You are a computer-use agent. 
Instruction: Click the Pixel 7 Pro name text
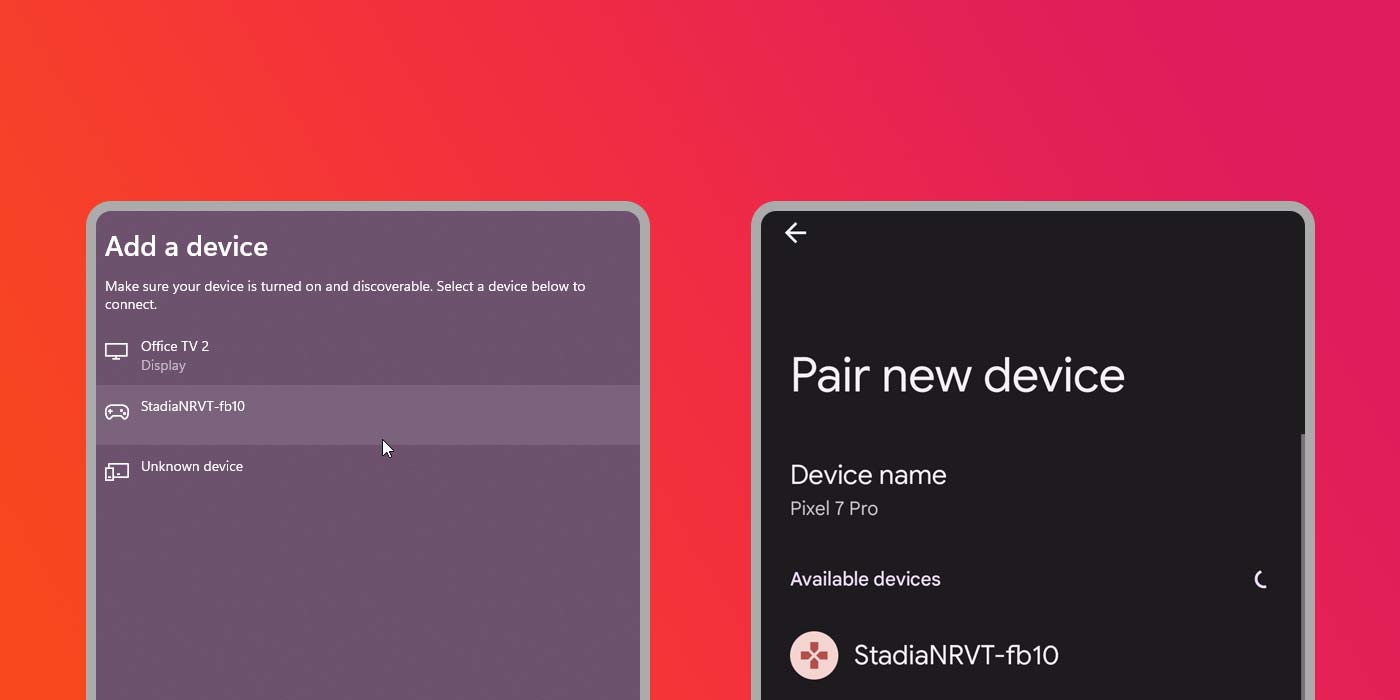(x=834, y=508)
